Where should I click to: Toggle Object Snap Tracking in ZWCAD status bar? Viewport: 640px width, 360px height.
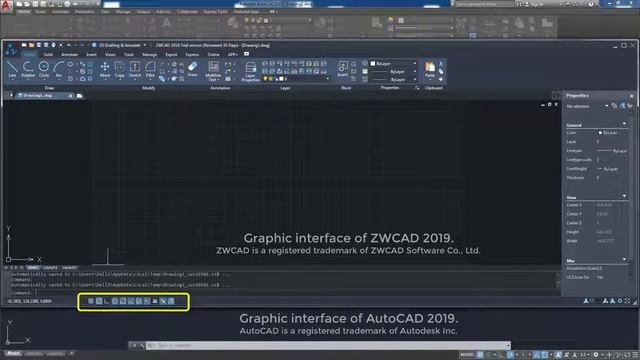pyautogui.click(x=131, y=301)
